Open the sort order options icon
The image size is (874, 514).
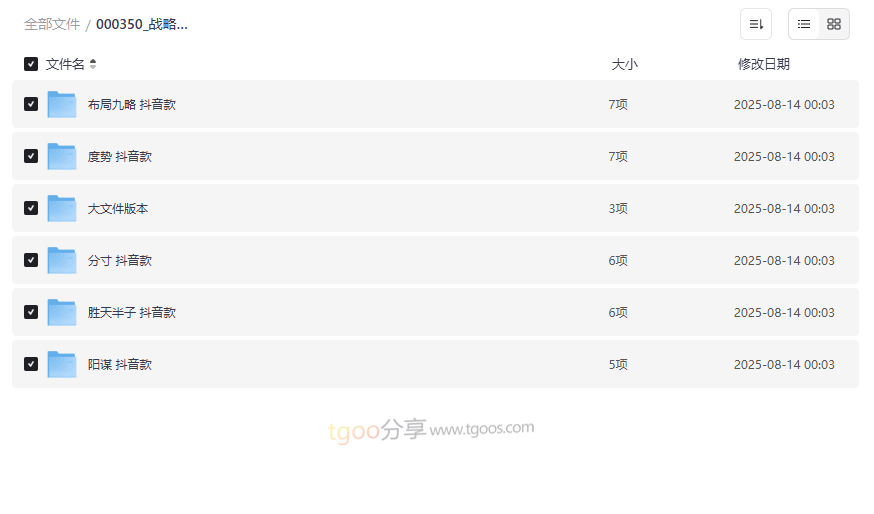[756, 24]
